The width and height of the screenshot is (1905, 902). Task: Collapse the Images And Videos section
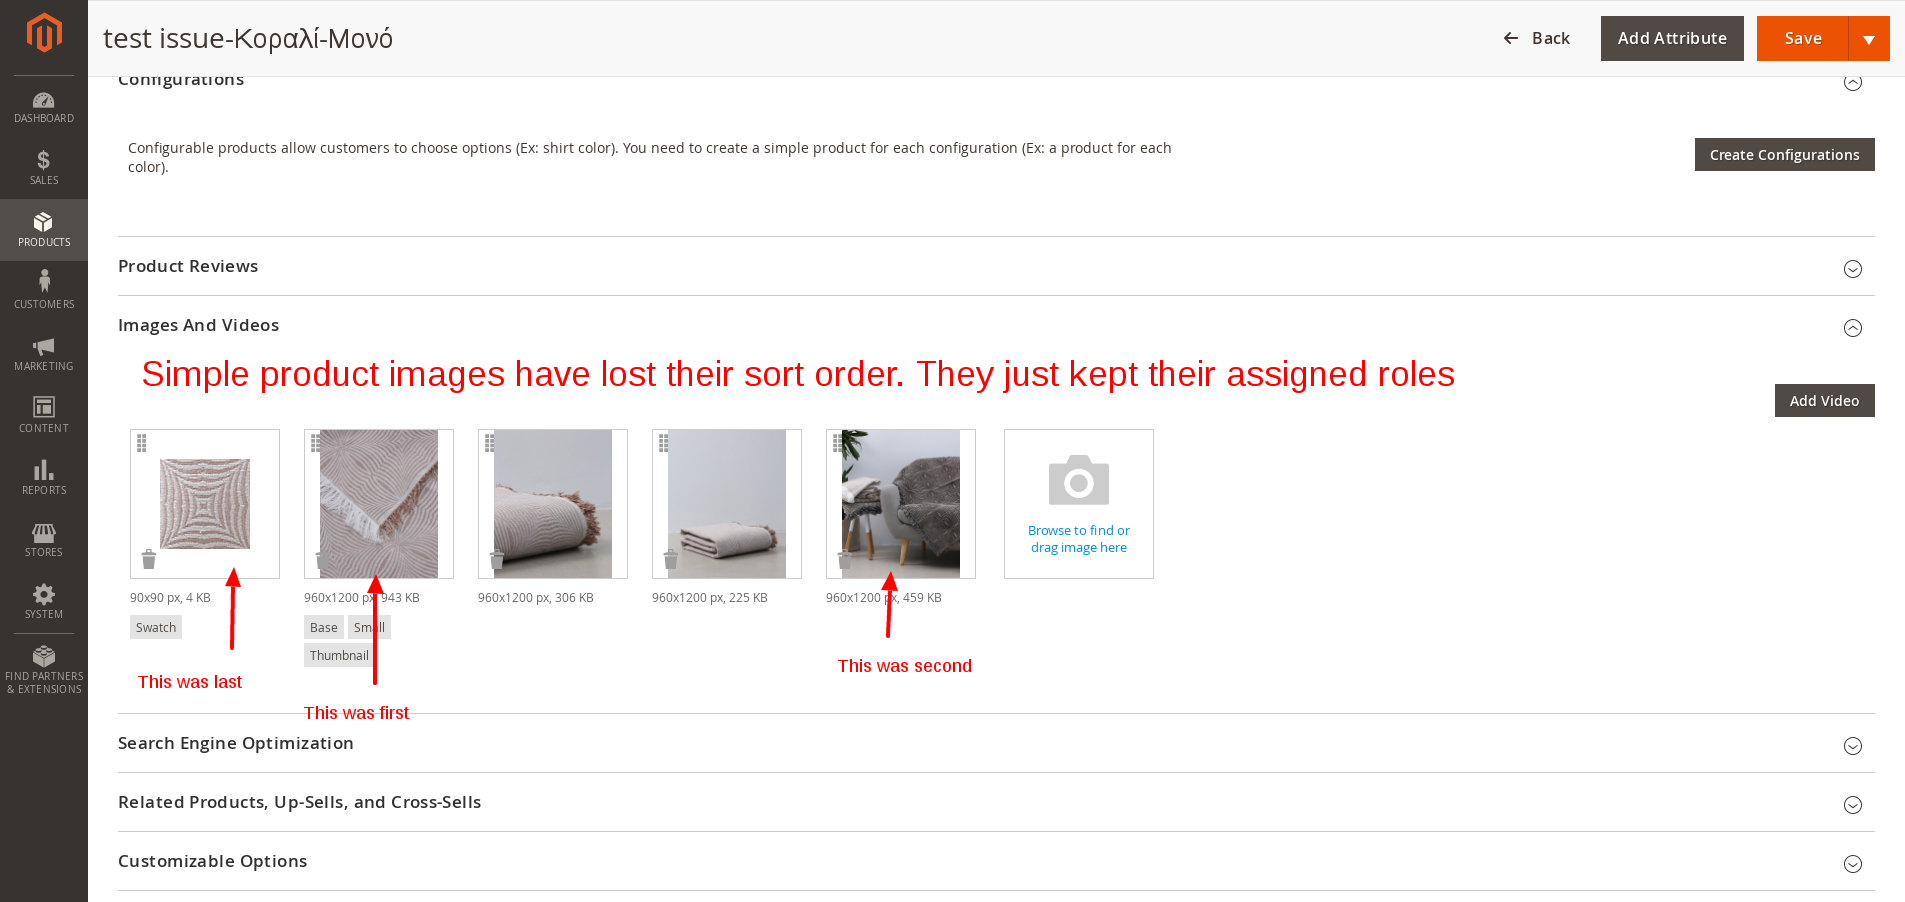click(1853, 328)
